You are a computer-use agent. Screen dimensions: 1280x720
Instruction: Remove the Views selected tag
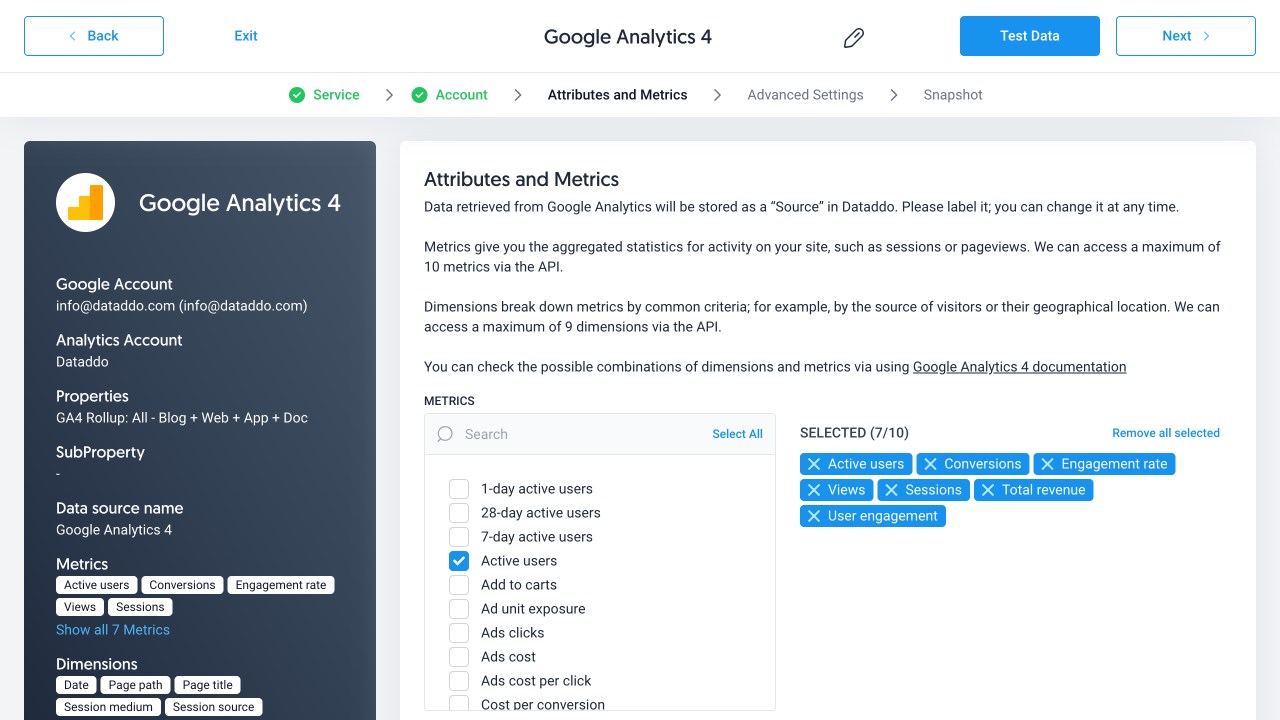click(814, 490)
